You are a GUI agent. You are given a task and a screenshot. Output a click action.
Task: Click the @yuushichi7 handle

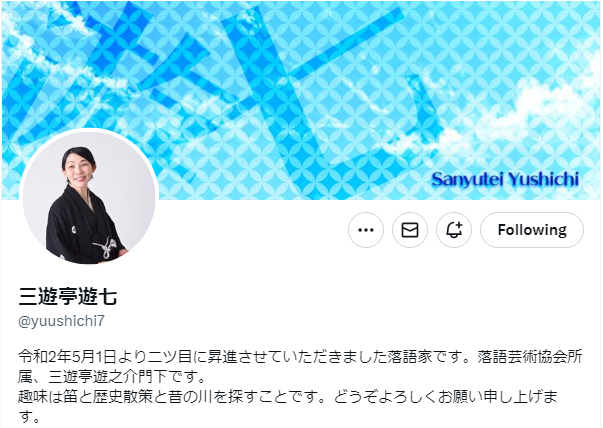[61, 321]
